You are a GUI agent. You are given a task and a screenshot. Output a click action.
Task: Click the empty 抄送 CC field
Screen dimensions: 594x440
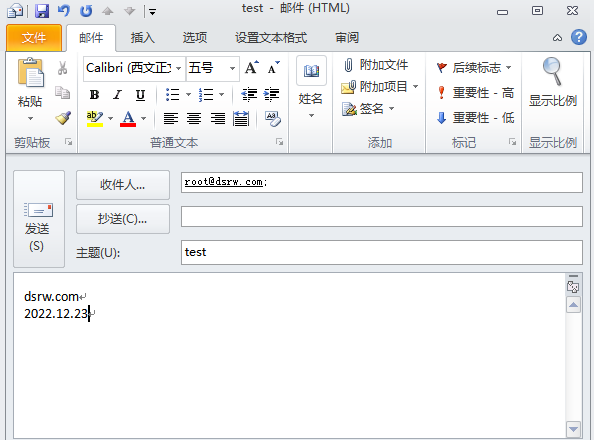coord(381,216)
